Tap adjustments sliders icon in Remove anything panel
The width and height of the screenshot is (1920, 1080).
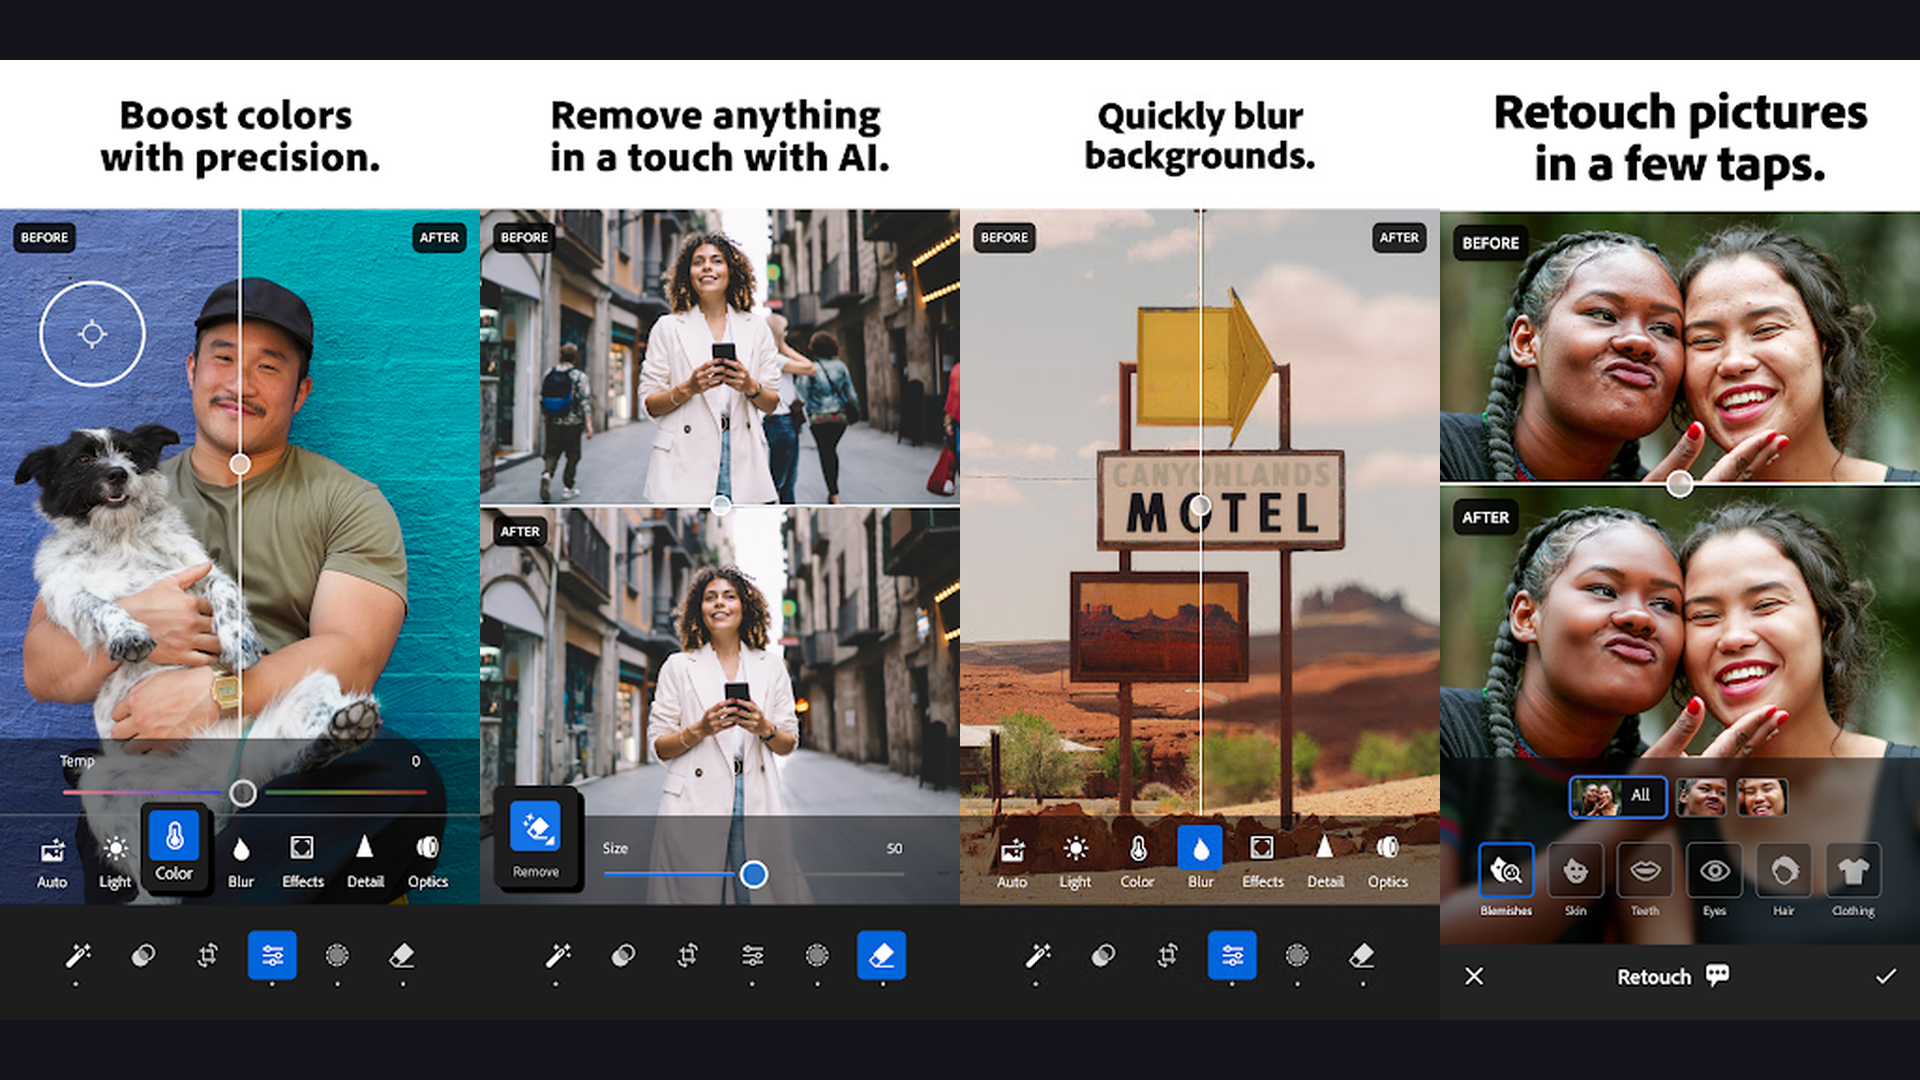click(752, 956)
